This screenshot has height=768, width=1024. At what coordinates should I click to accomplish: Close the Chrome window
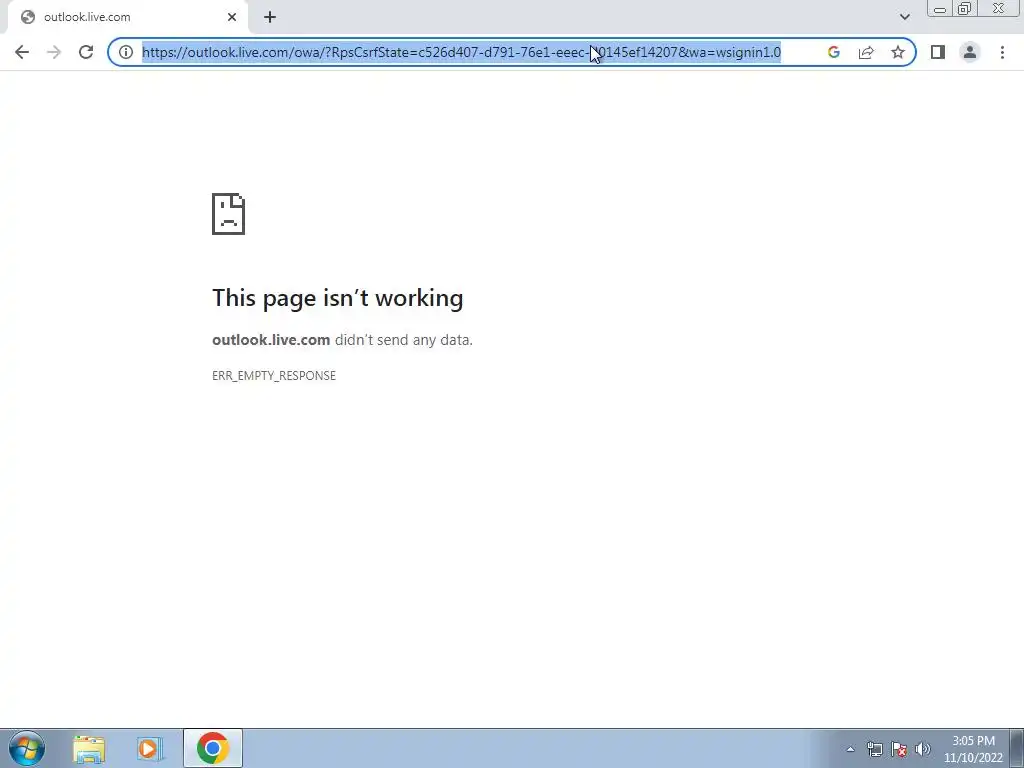tap(999, 9)
